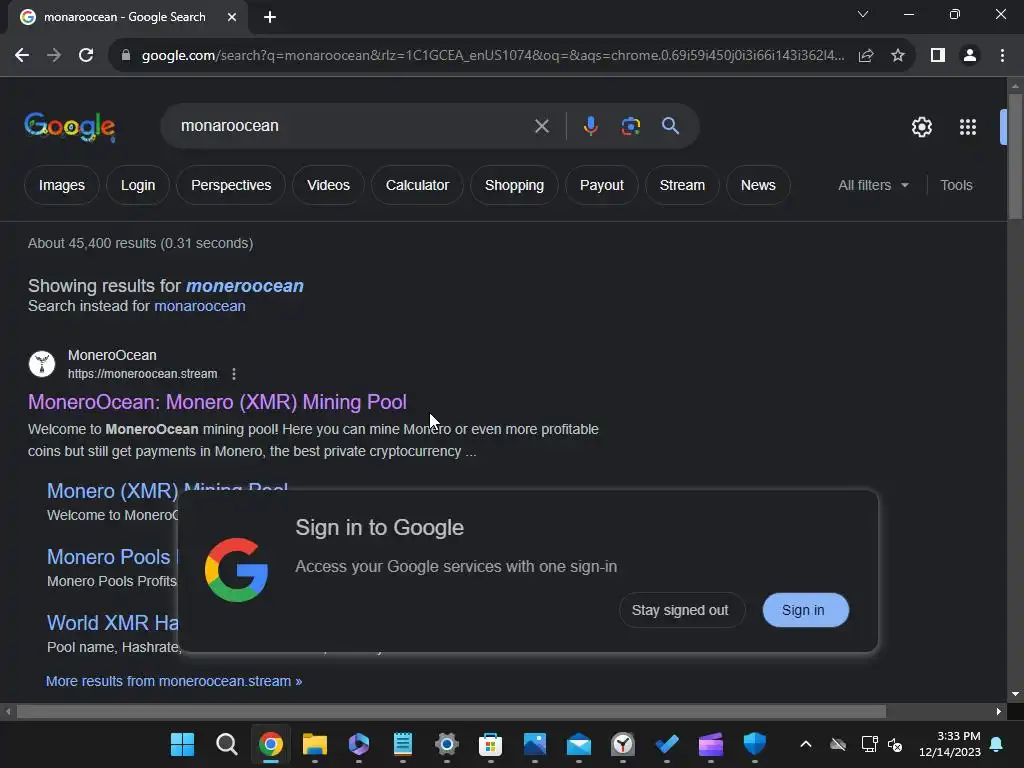Expand the All filters dropdown
Viewport: 1024px width, 768px height.
[x=873, y=185]
